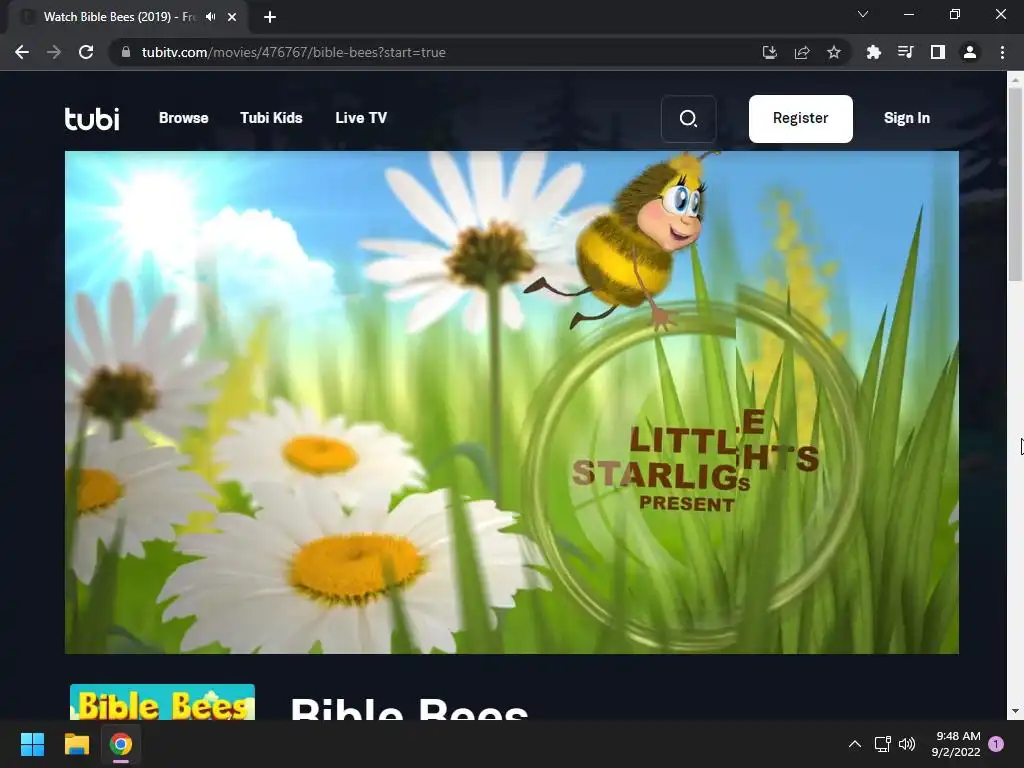This screenshot has height=768, width=1024.
Task: Open Live TV page
Action: (x=361, y=118)
